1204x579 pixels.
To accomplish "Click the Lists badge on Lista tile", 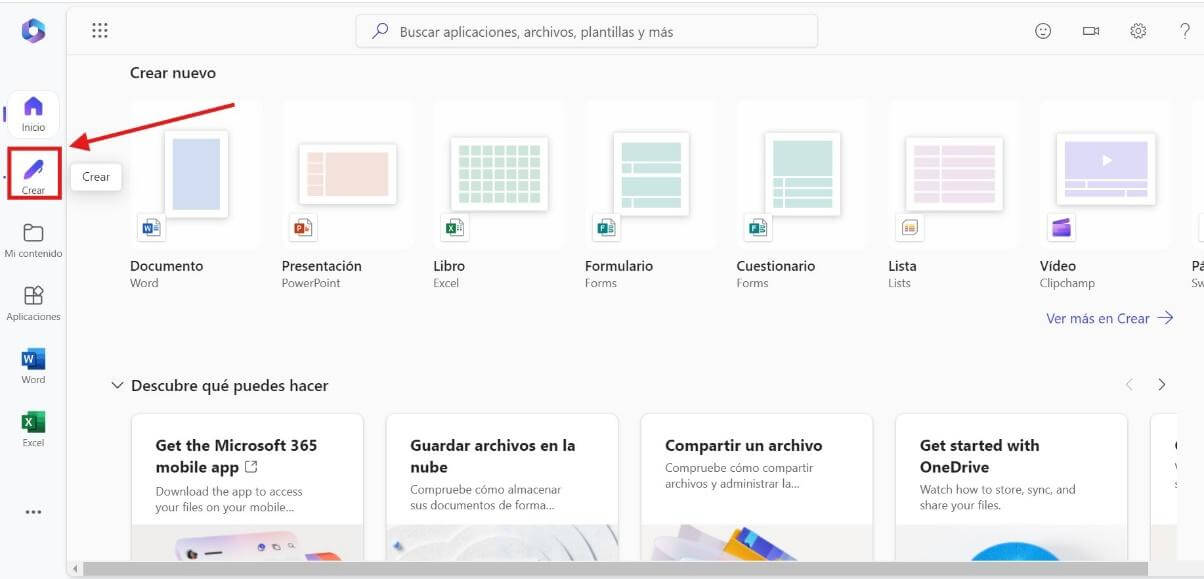I will click(x=909, y=227).
